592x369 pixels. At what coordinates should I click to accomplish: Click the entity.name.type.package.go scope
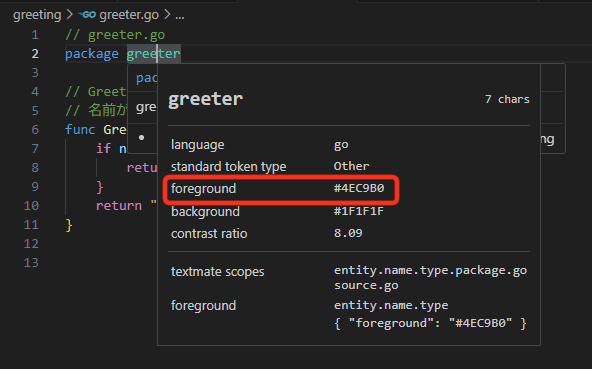tap(430, 271)
